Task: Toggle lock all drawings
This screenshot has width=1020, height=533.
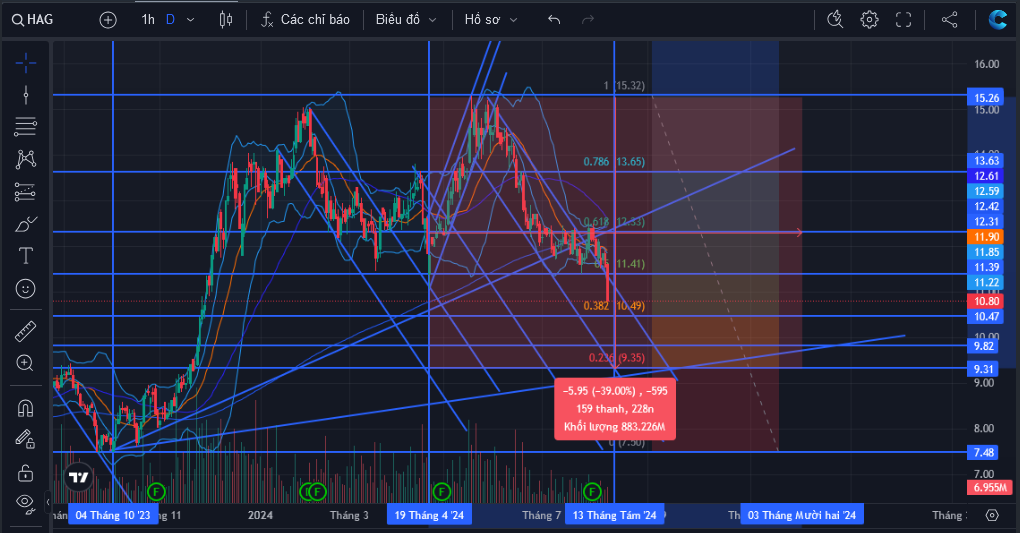Action: (x=25, y=472)
